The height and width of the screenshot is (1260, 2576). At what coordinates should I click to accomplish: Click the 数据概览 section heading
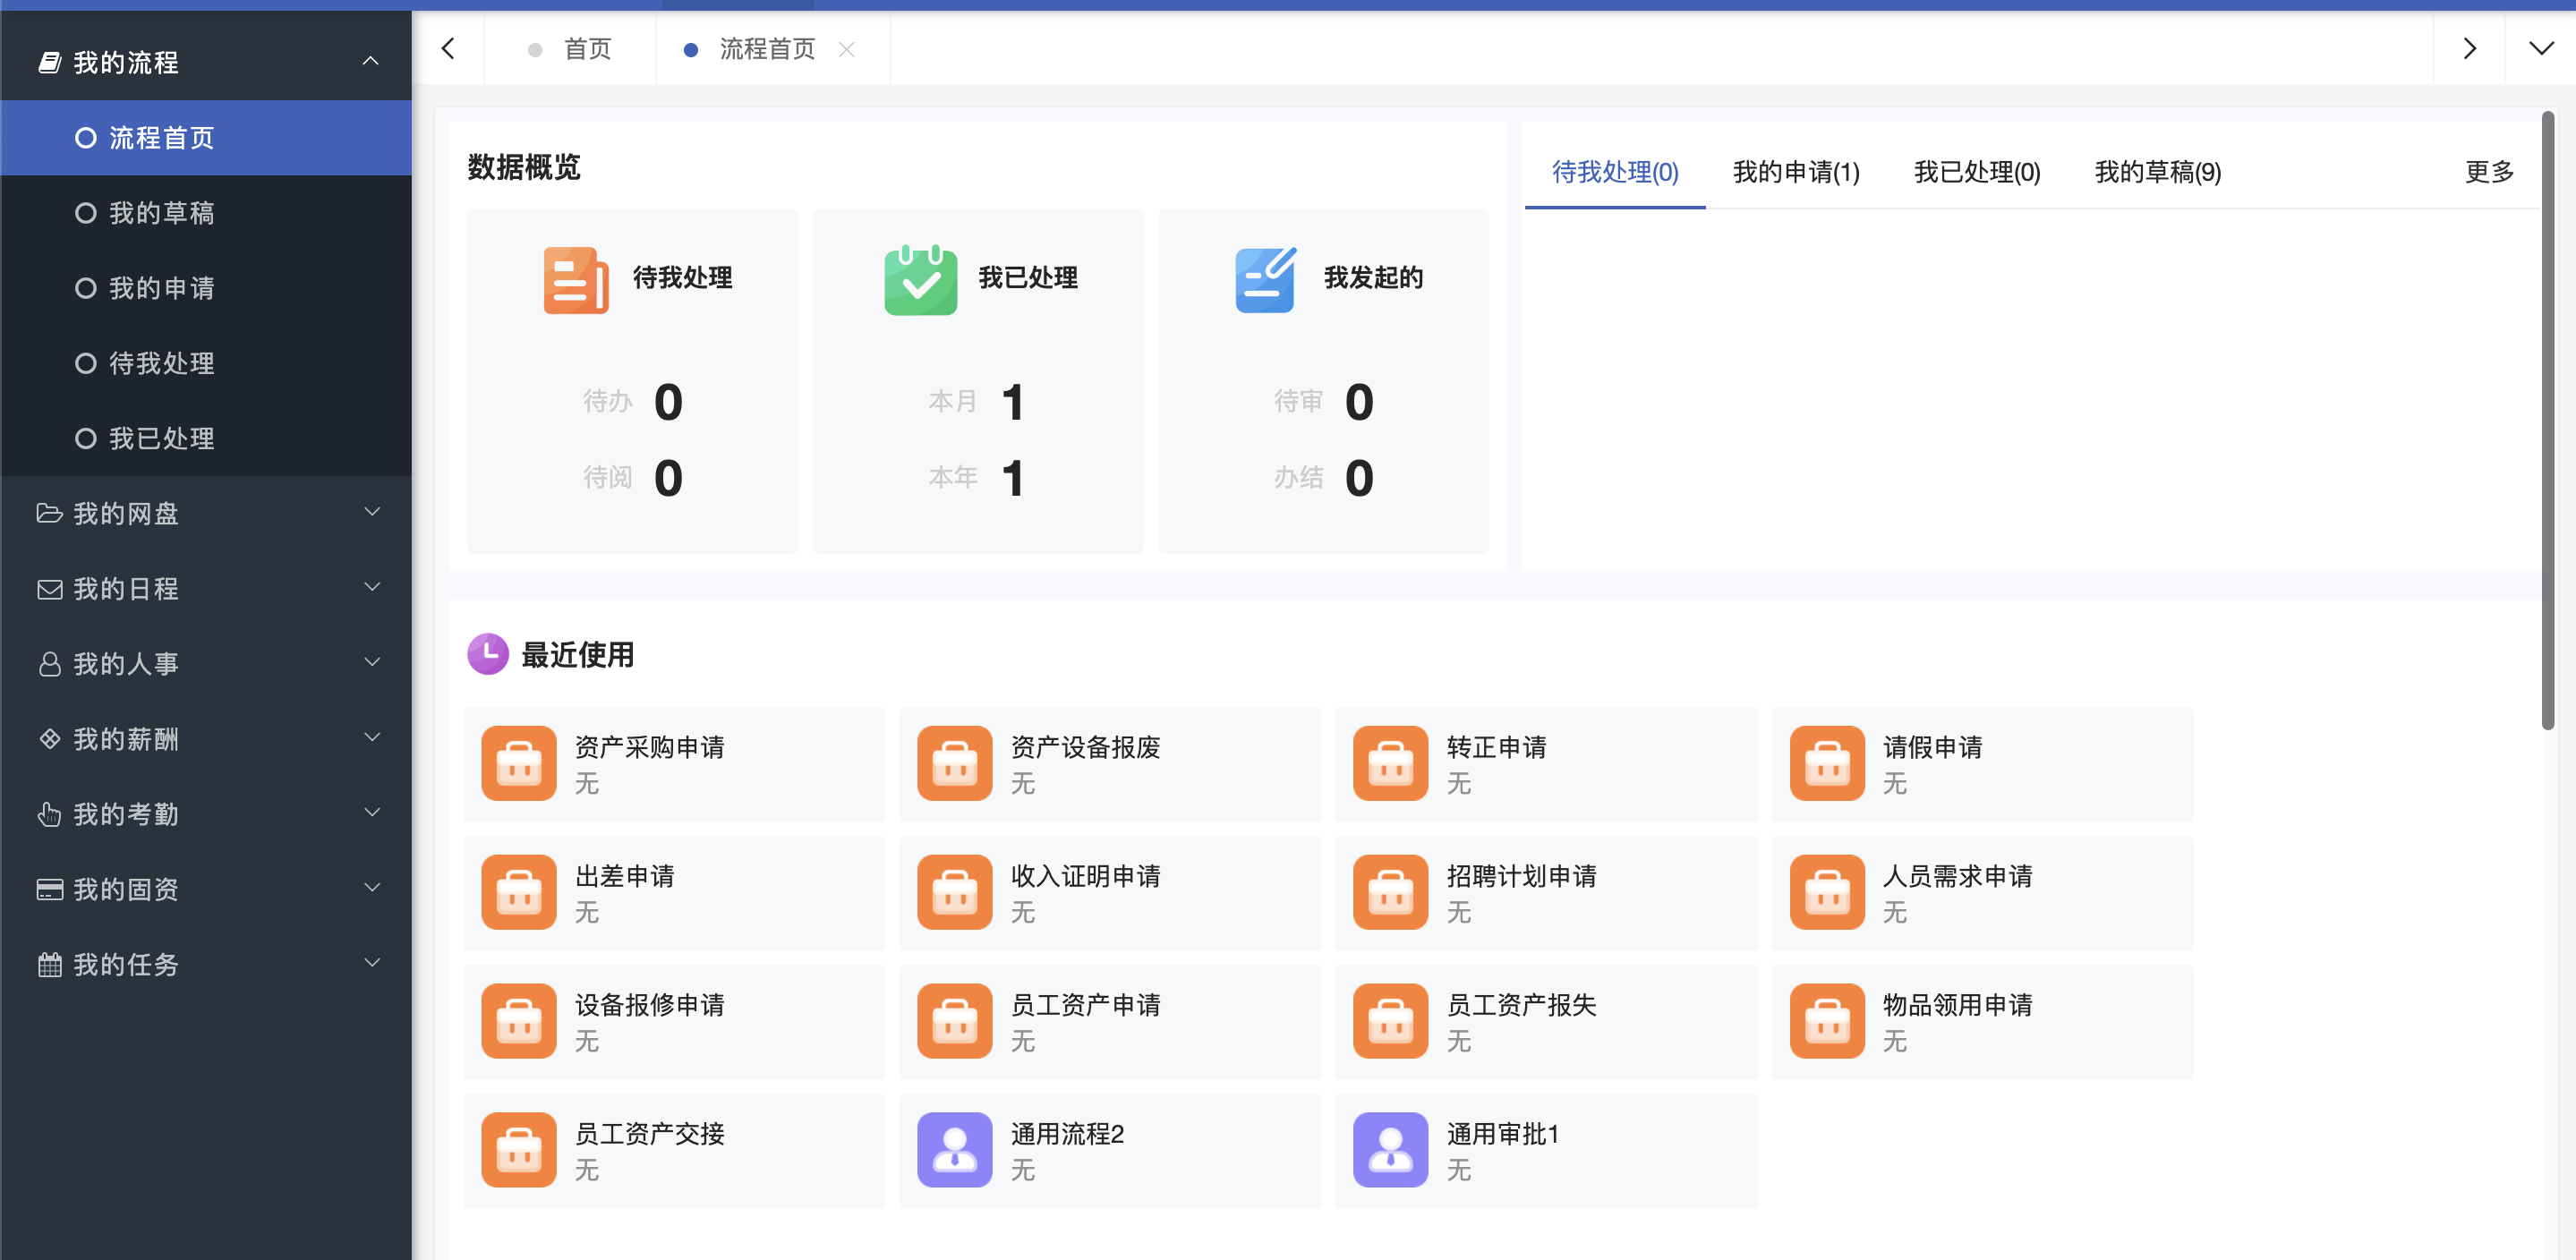point(524,167)
